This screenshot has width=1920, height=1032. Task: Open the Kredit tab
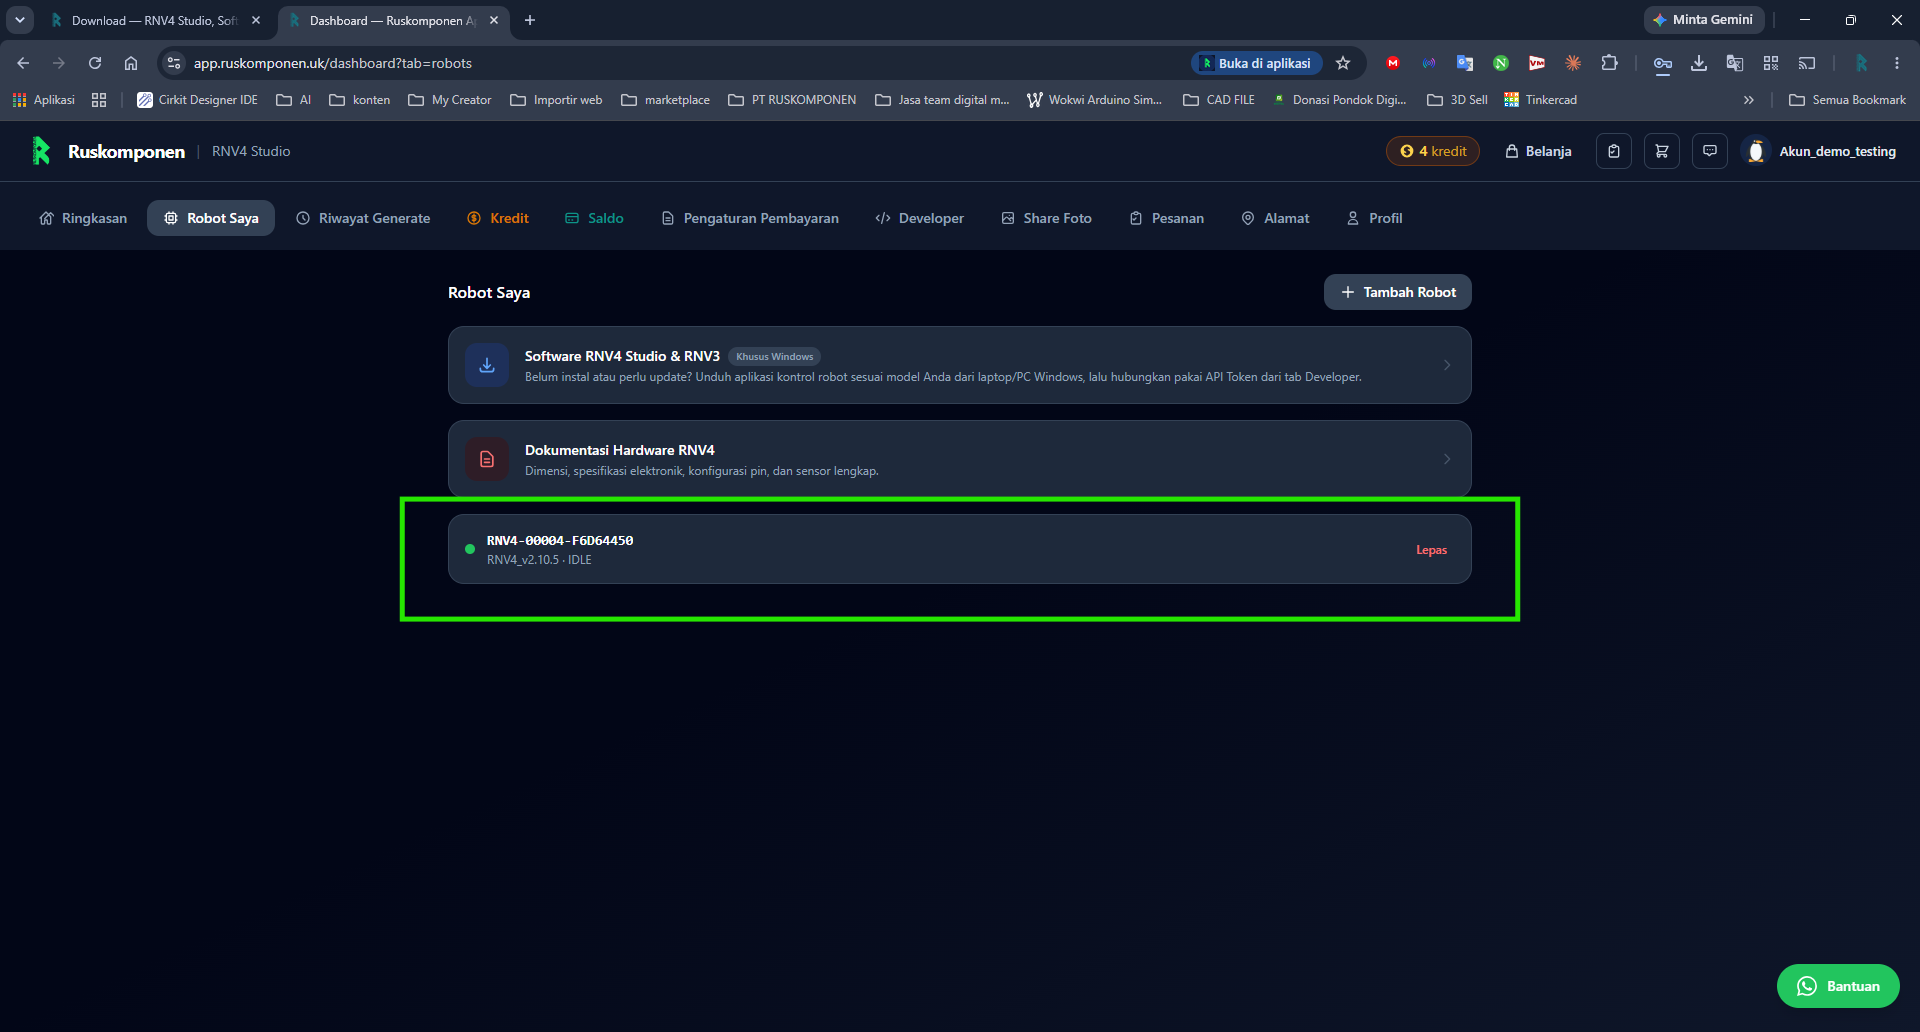498,218
